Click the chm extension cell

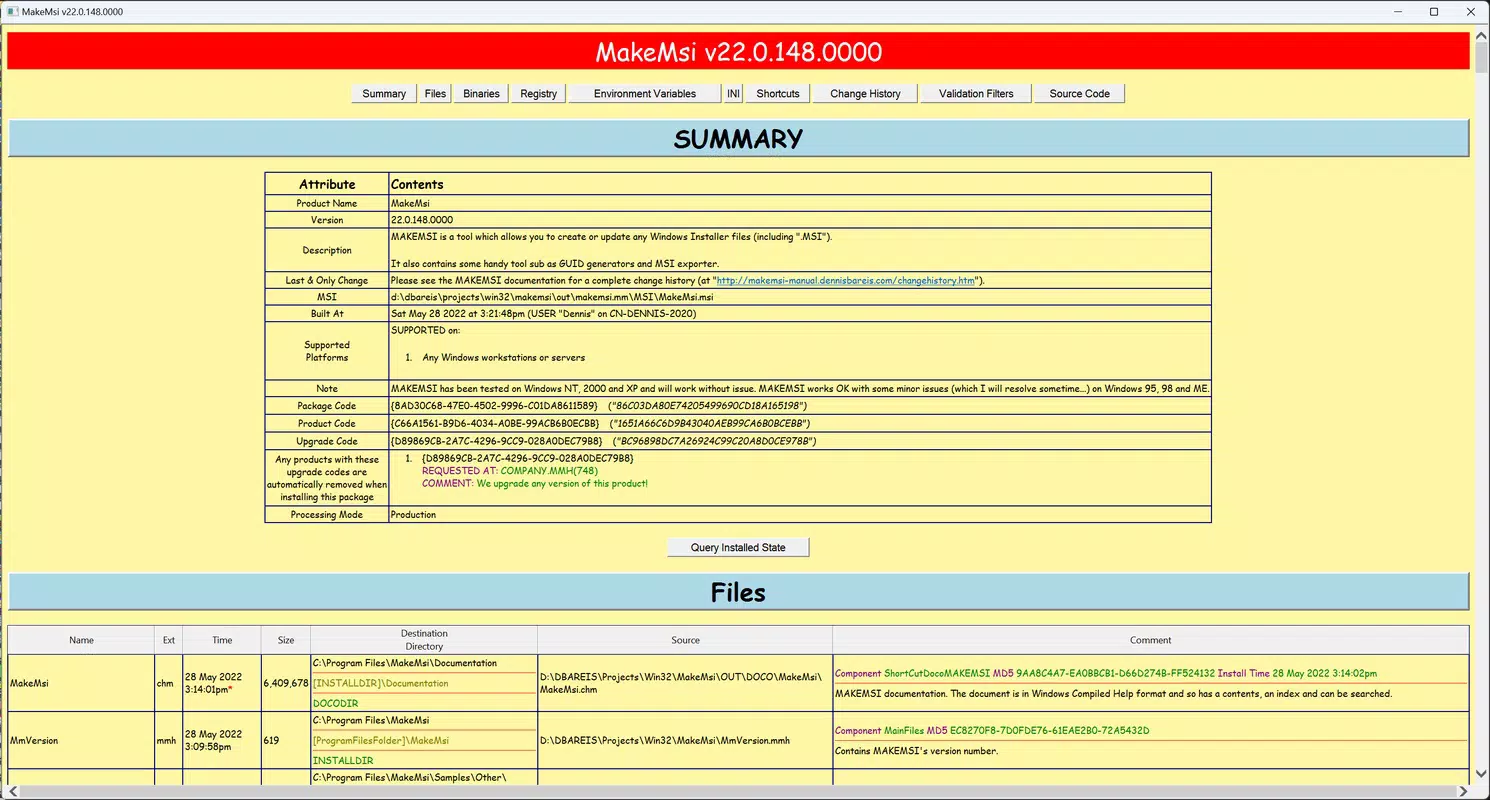166,684
